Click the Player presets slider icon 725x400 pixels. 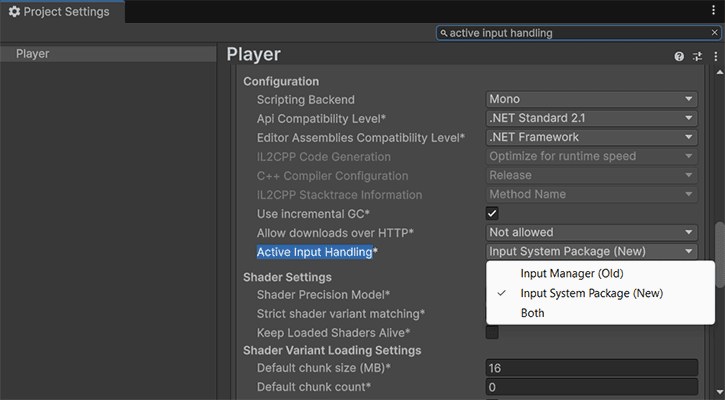[697, 56]
